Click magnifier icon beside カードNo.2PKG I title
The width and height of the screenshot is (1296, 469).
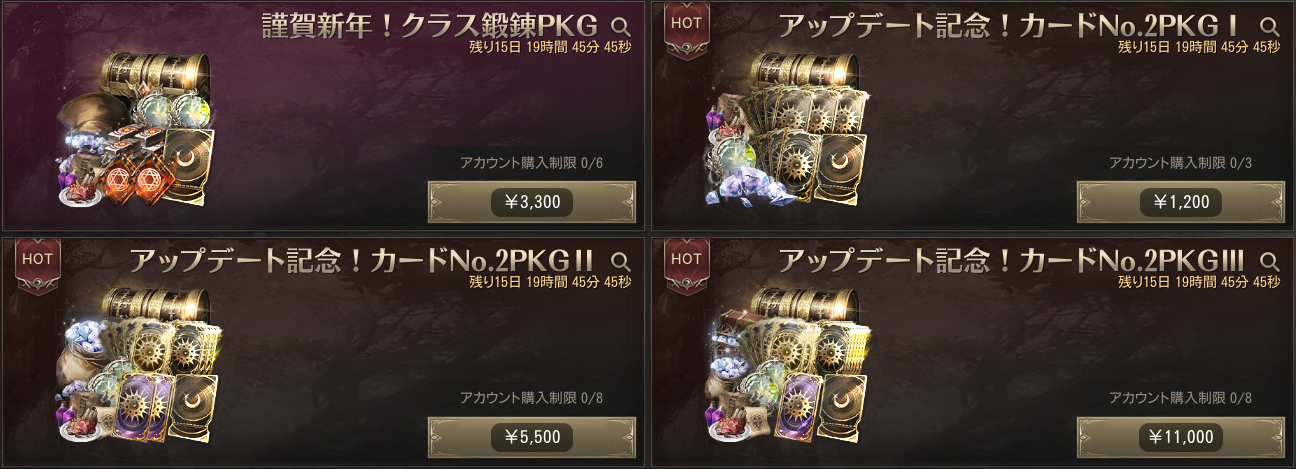coord(1269,27)
